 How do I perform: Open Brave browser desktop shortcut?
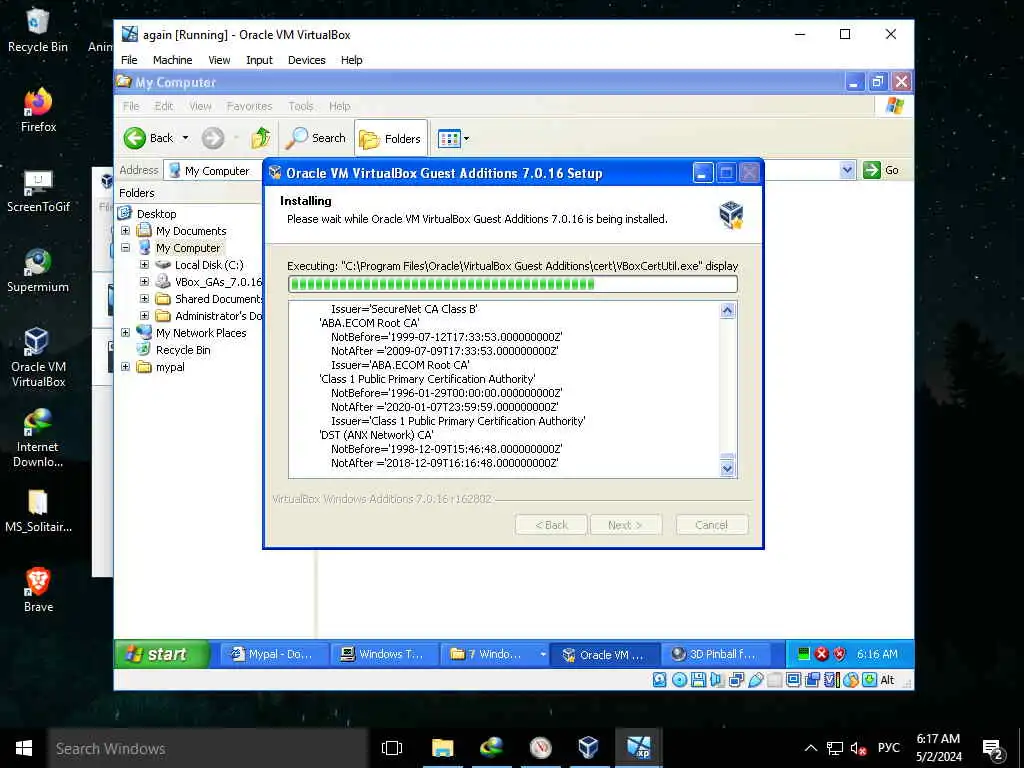(38, 590)
